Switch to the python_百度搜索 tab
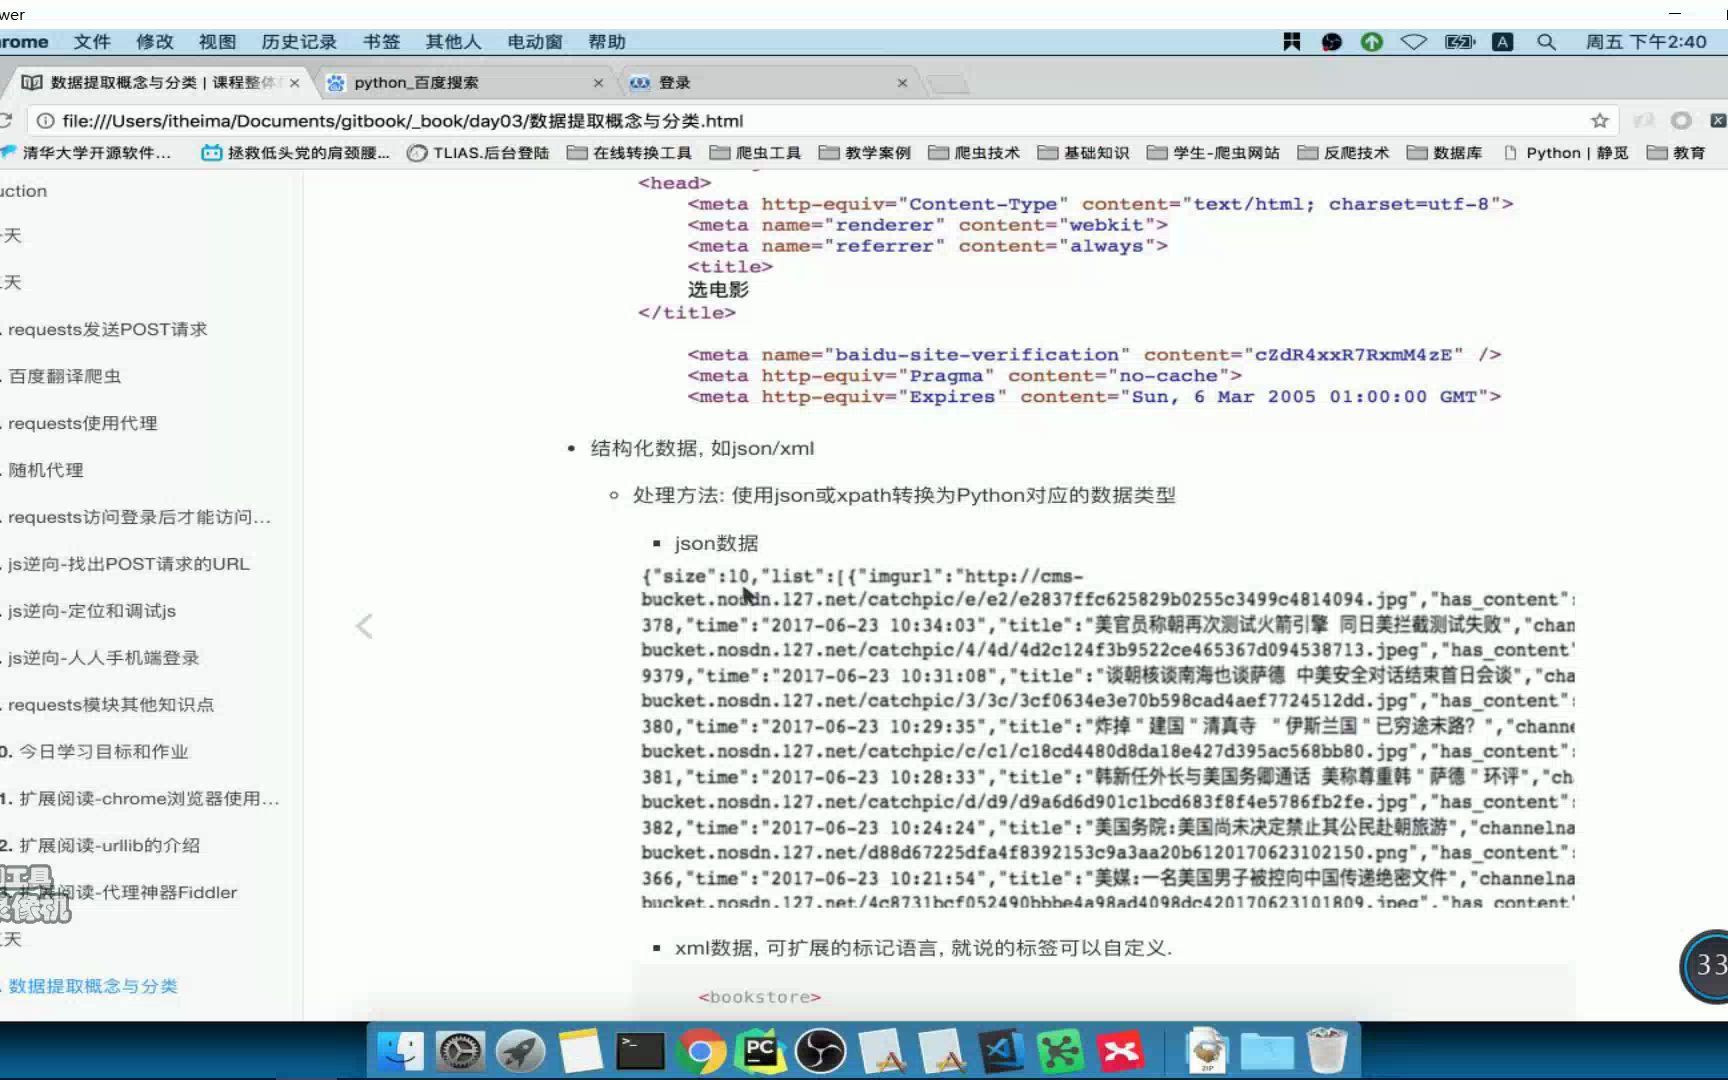1728x1080 pixels. click(x=463, y=83)
